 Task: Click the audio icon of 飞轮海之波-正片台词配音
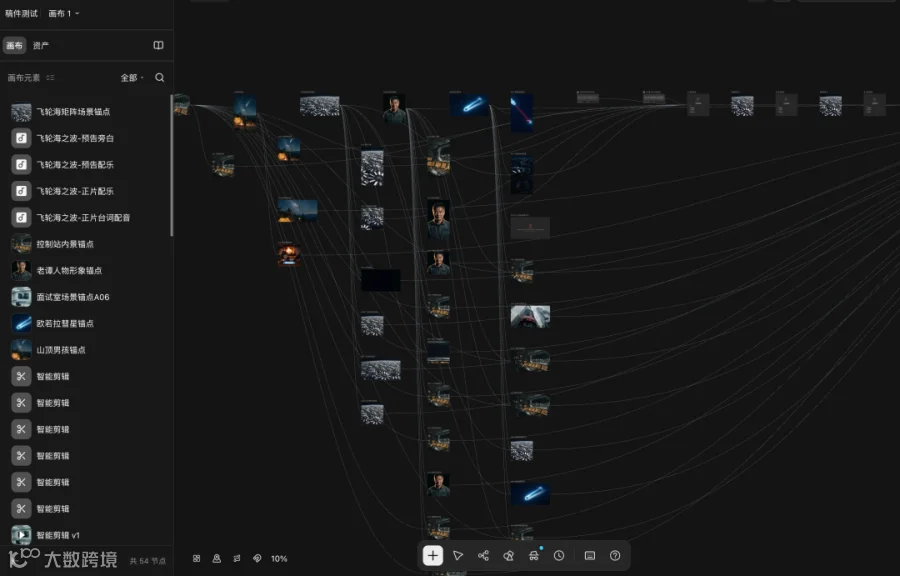pos(21,217)
